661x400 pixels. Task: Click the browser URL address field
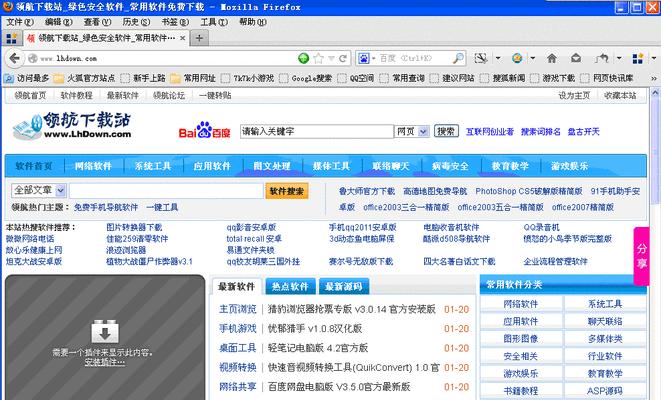[167, 59]
